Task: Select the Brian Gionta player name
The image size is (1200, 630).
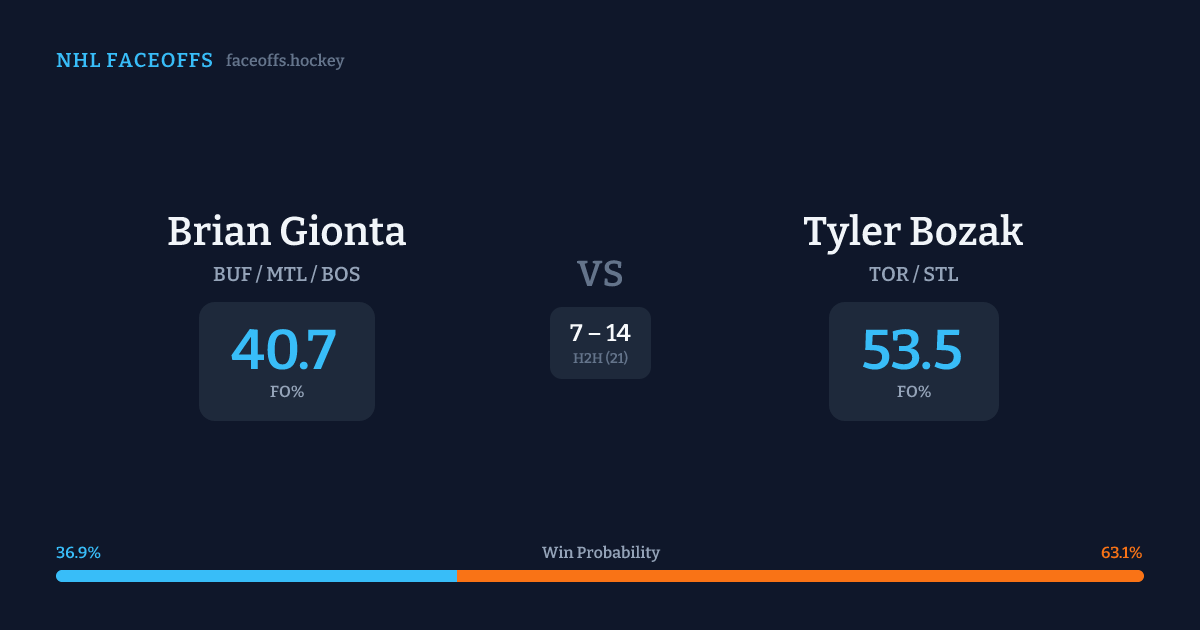Action: pos(287,231)
